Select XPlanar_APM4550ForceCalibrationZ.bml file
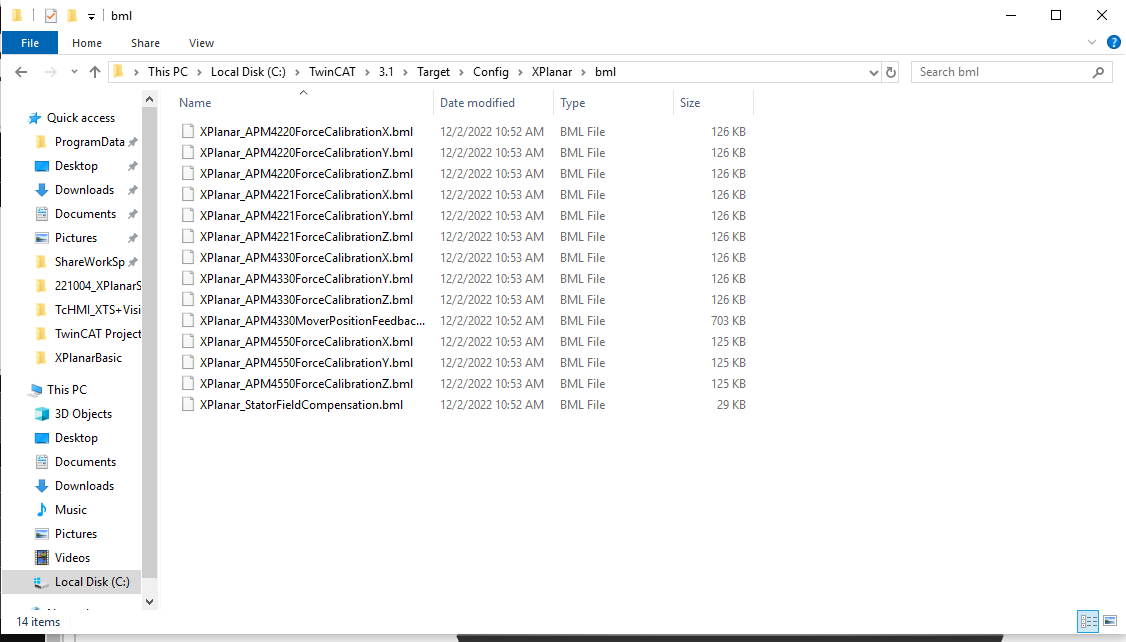Image resolution: width=1126 pixels, height=642 pixels. pyautogui.click(x=306, y=383)
